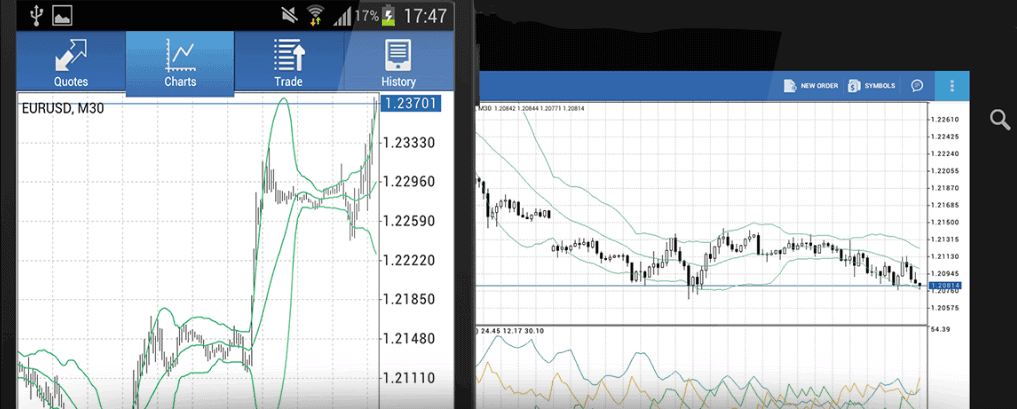Open the Trade tab
Viewport: 1017px width, 409px height.
(289, 61)
